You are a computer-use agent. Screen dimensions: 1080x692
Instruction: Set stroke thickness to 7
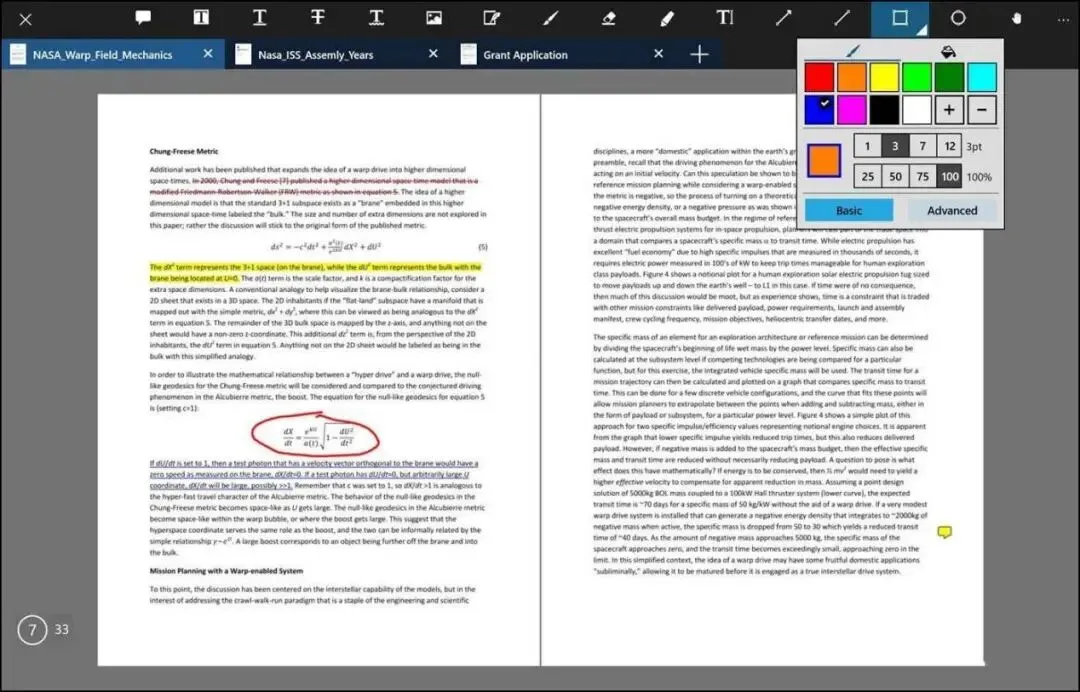pos(922,146)
